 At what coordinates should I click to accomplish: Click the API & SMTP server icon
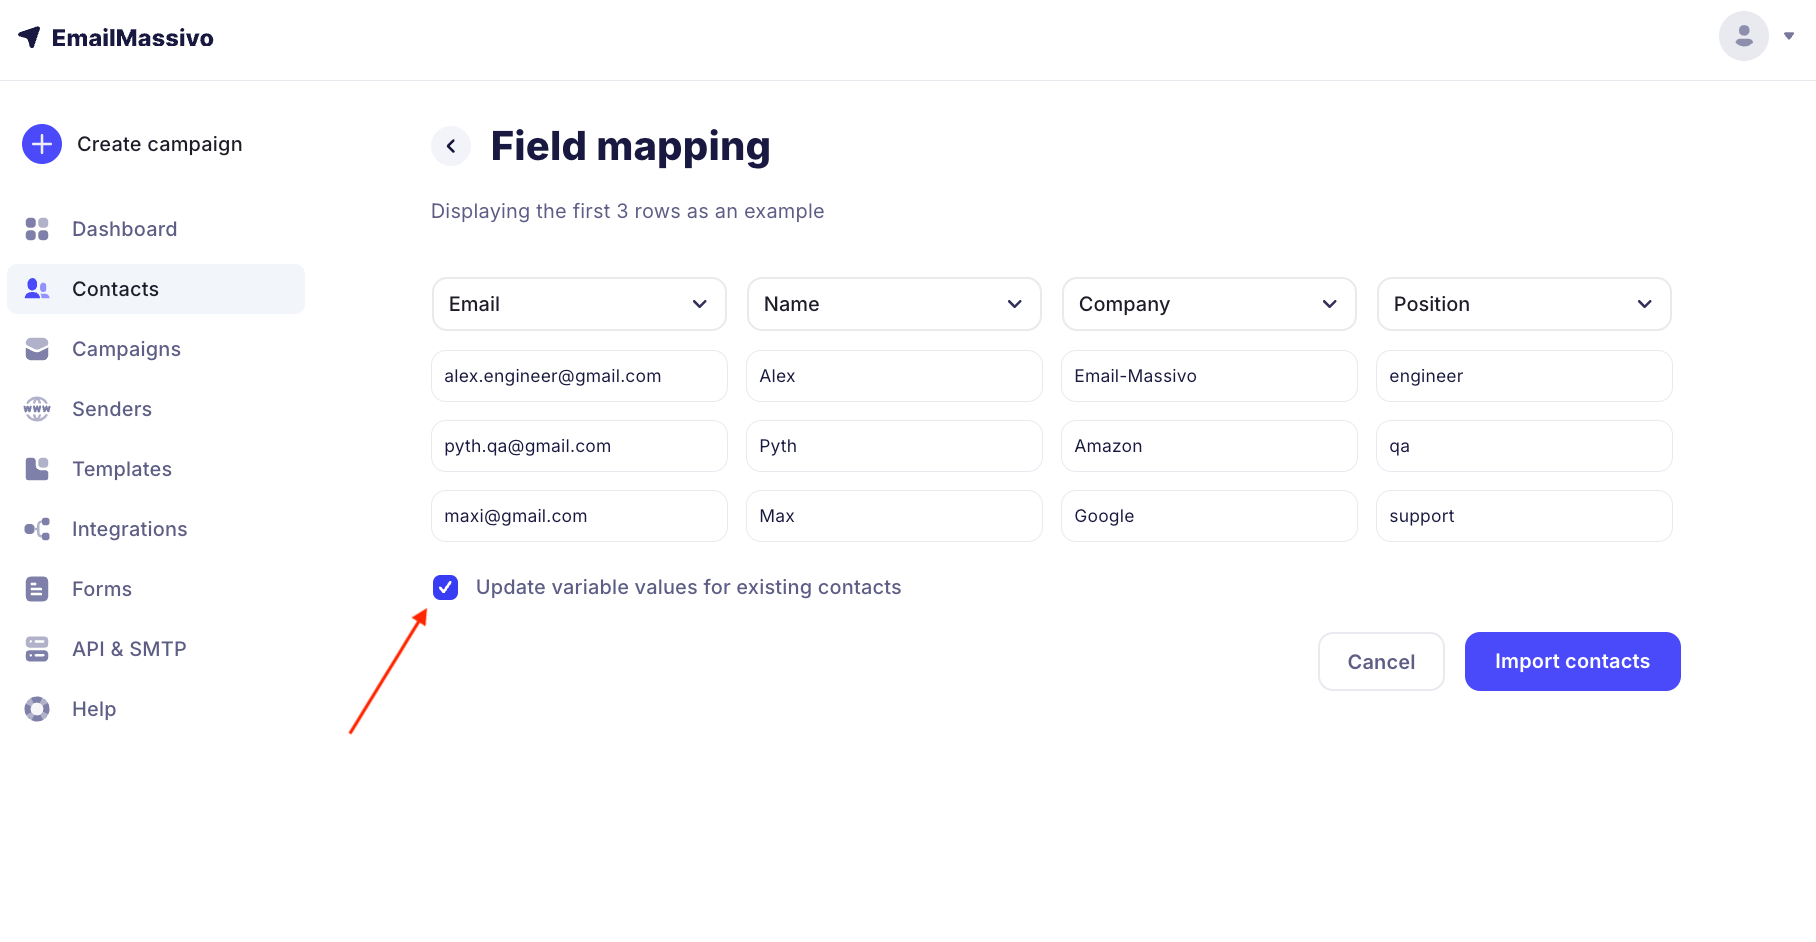37,649
